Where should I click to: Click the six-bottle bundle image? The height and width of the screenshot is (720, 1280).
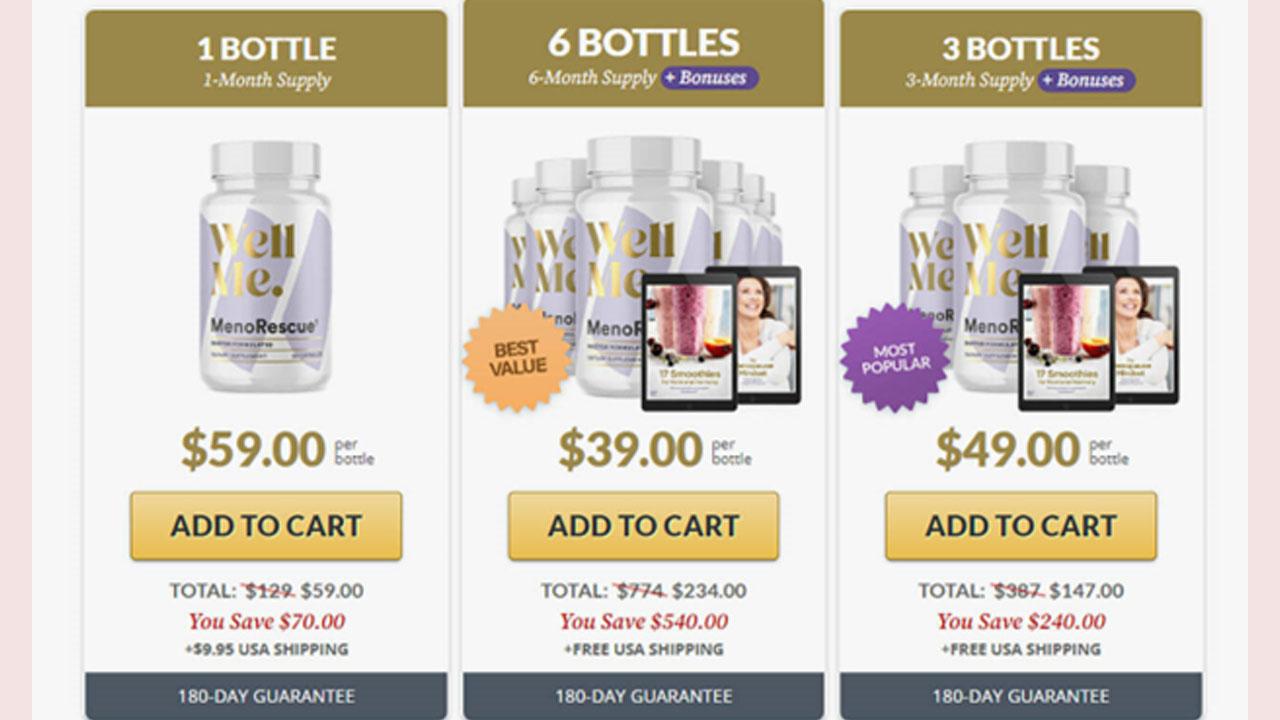[643, 268]
